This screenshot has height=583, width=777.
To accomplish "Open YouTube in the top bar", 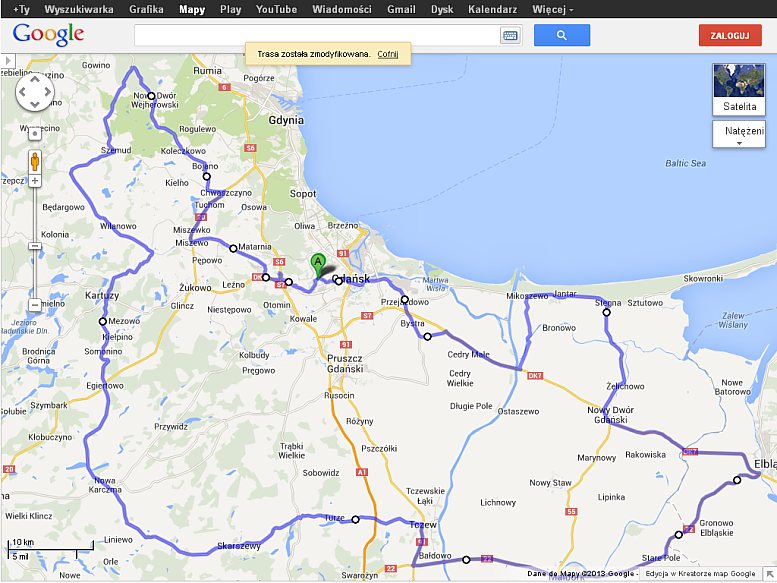I will pos(277,9).
